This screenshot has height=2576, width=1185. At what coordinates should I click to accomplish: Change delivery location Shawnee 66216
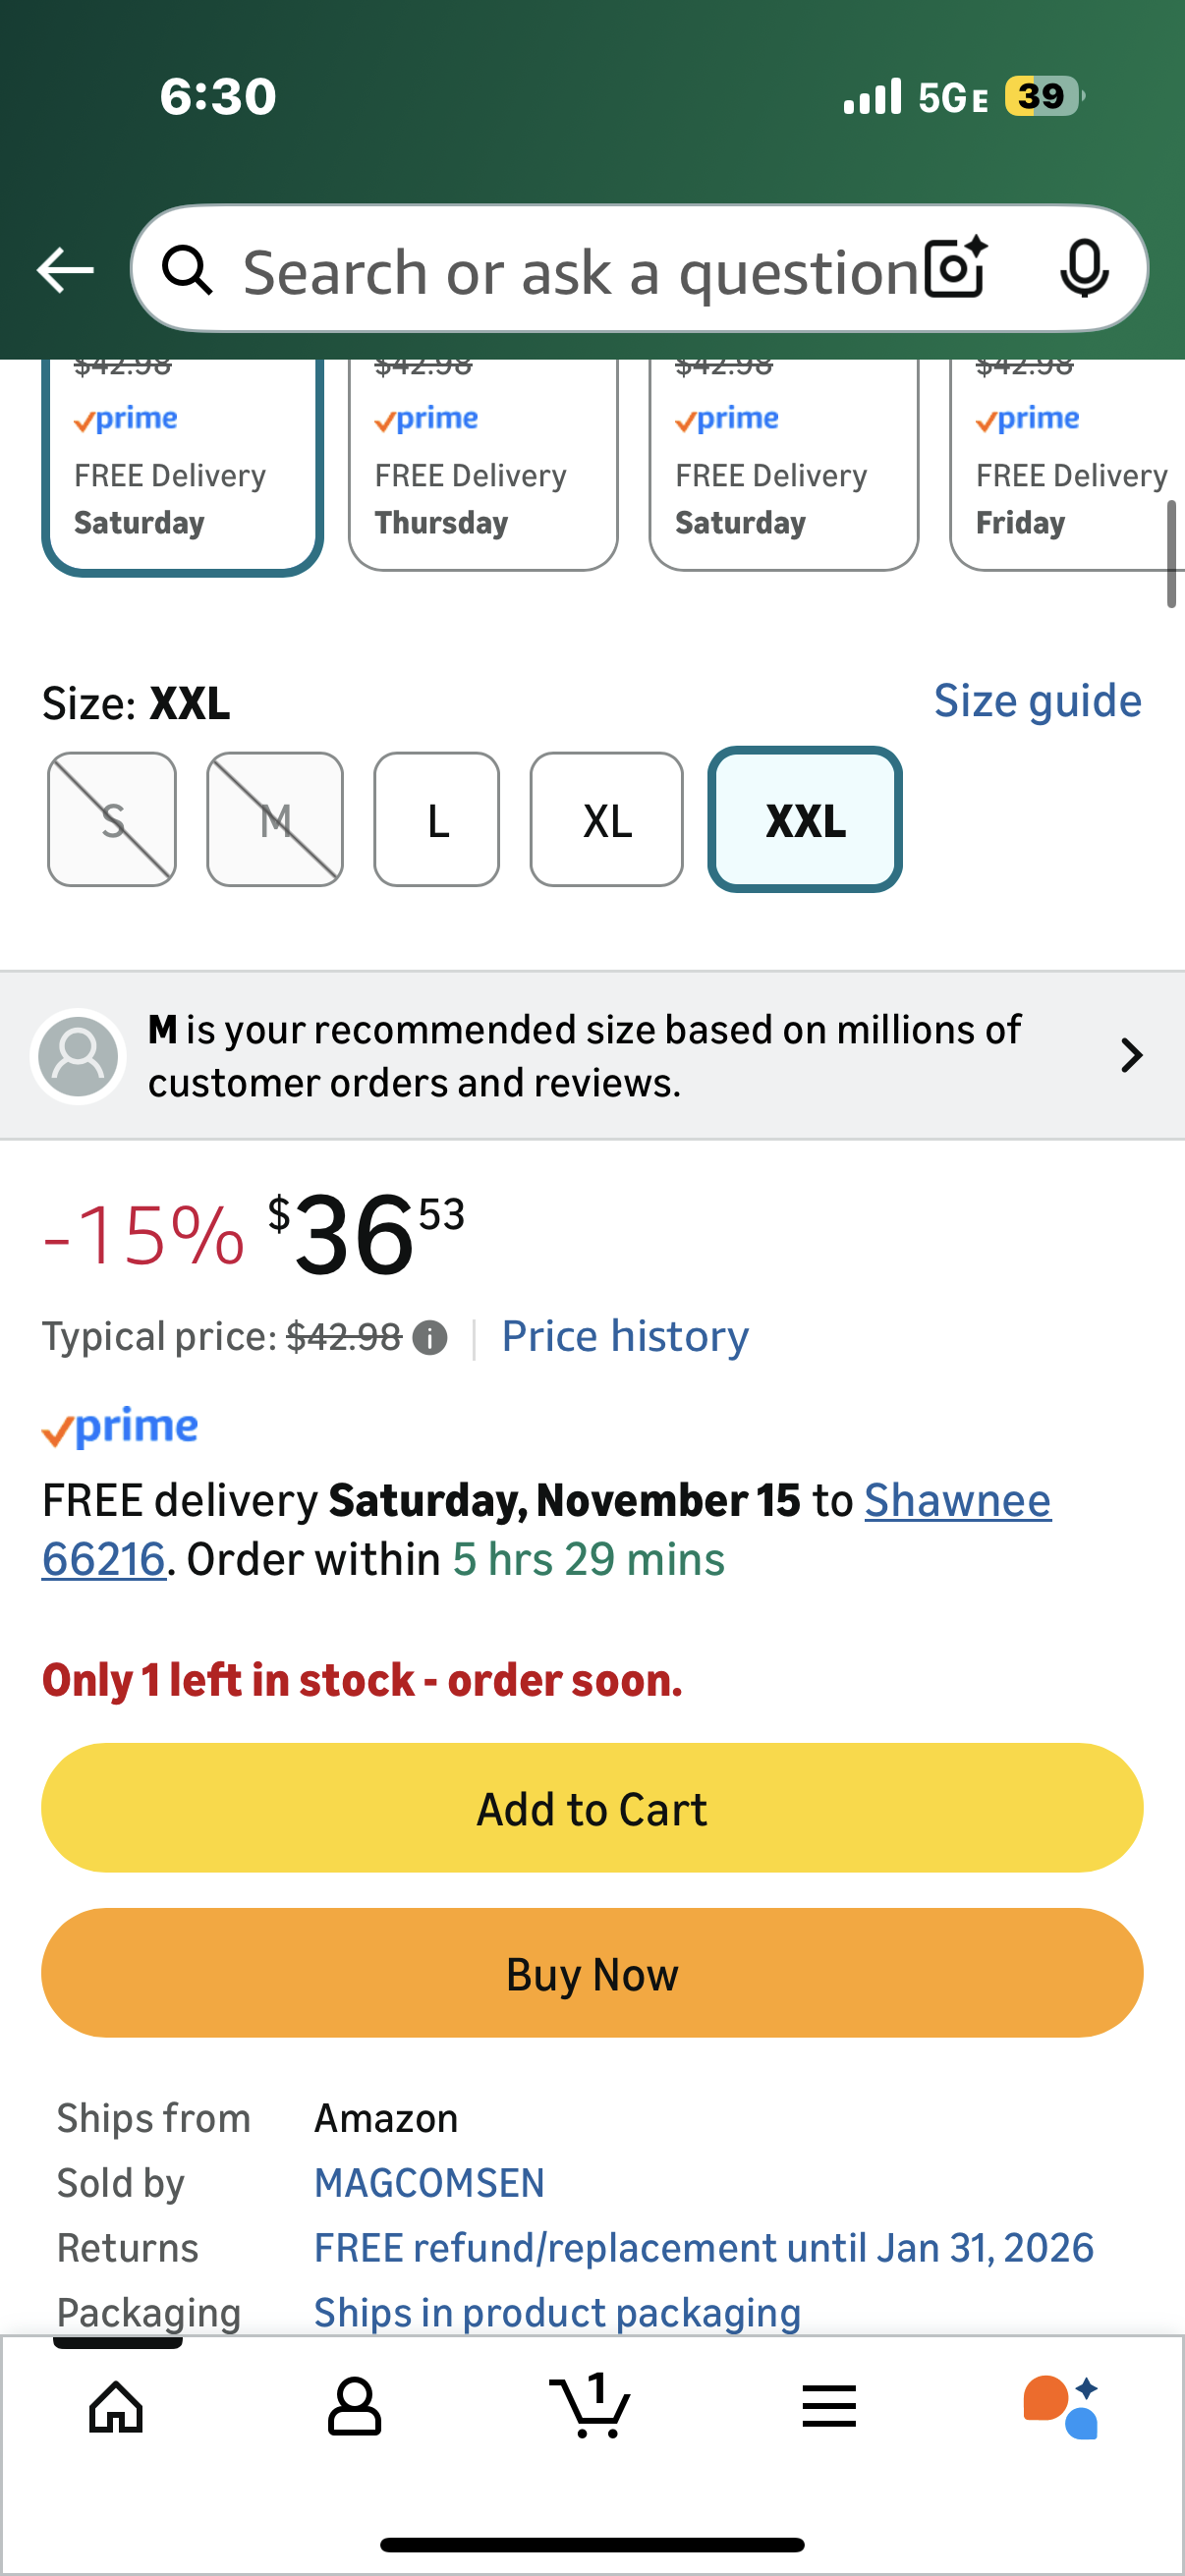(x=957, y=1501)
